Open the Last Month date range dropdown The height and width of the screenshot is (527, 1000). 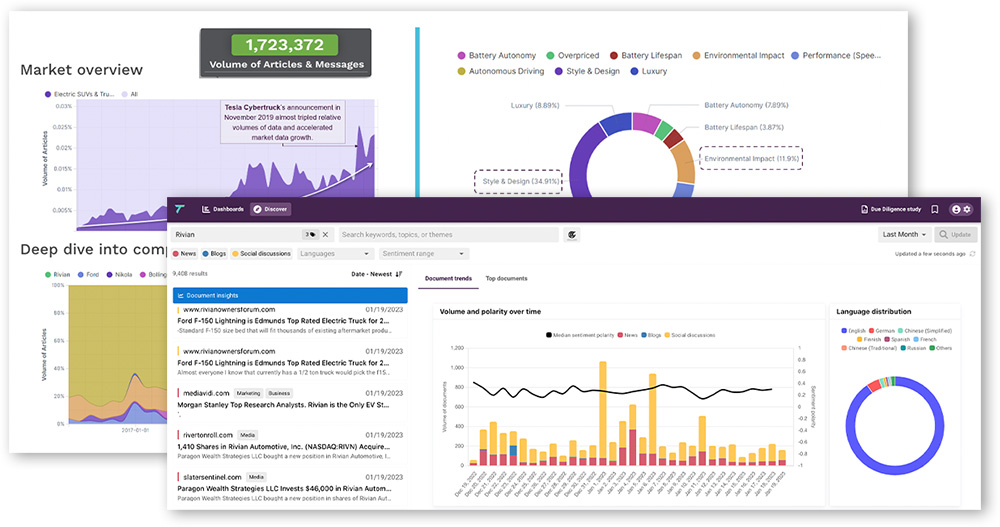click(x=904, y=234)
